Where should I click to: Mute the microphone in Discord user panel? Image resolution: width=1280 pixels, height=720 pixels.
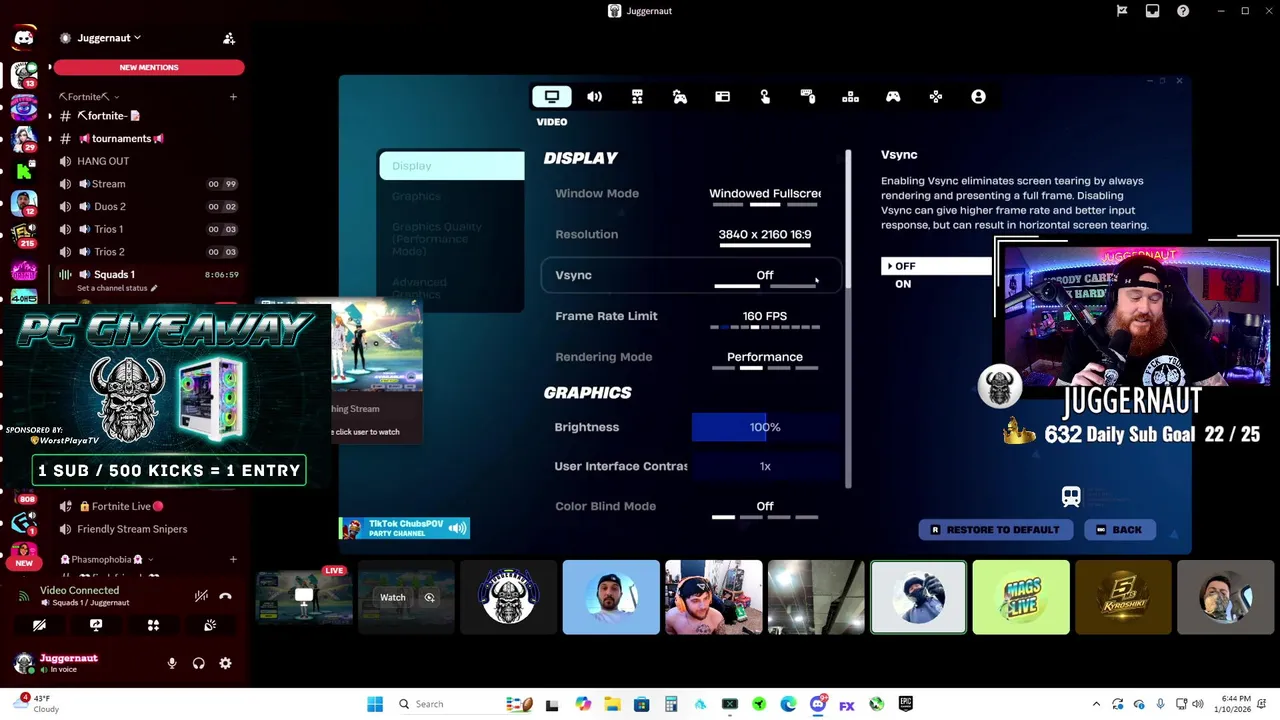172,663
